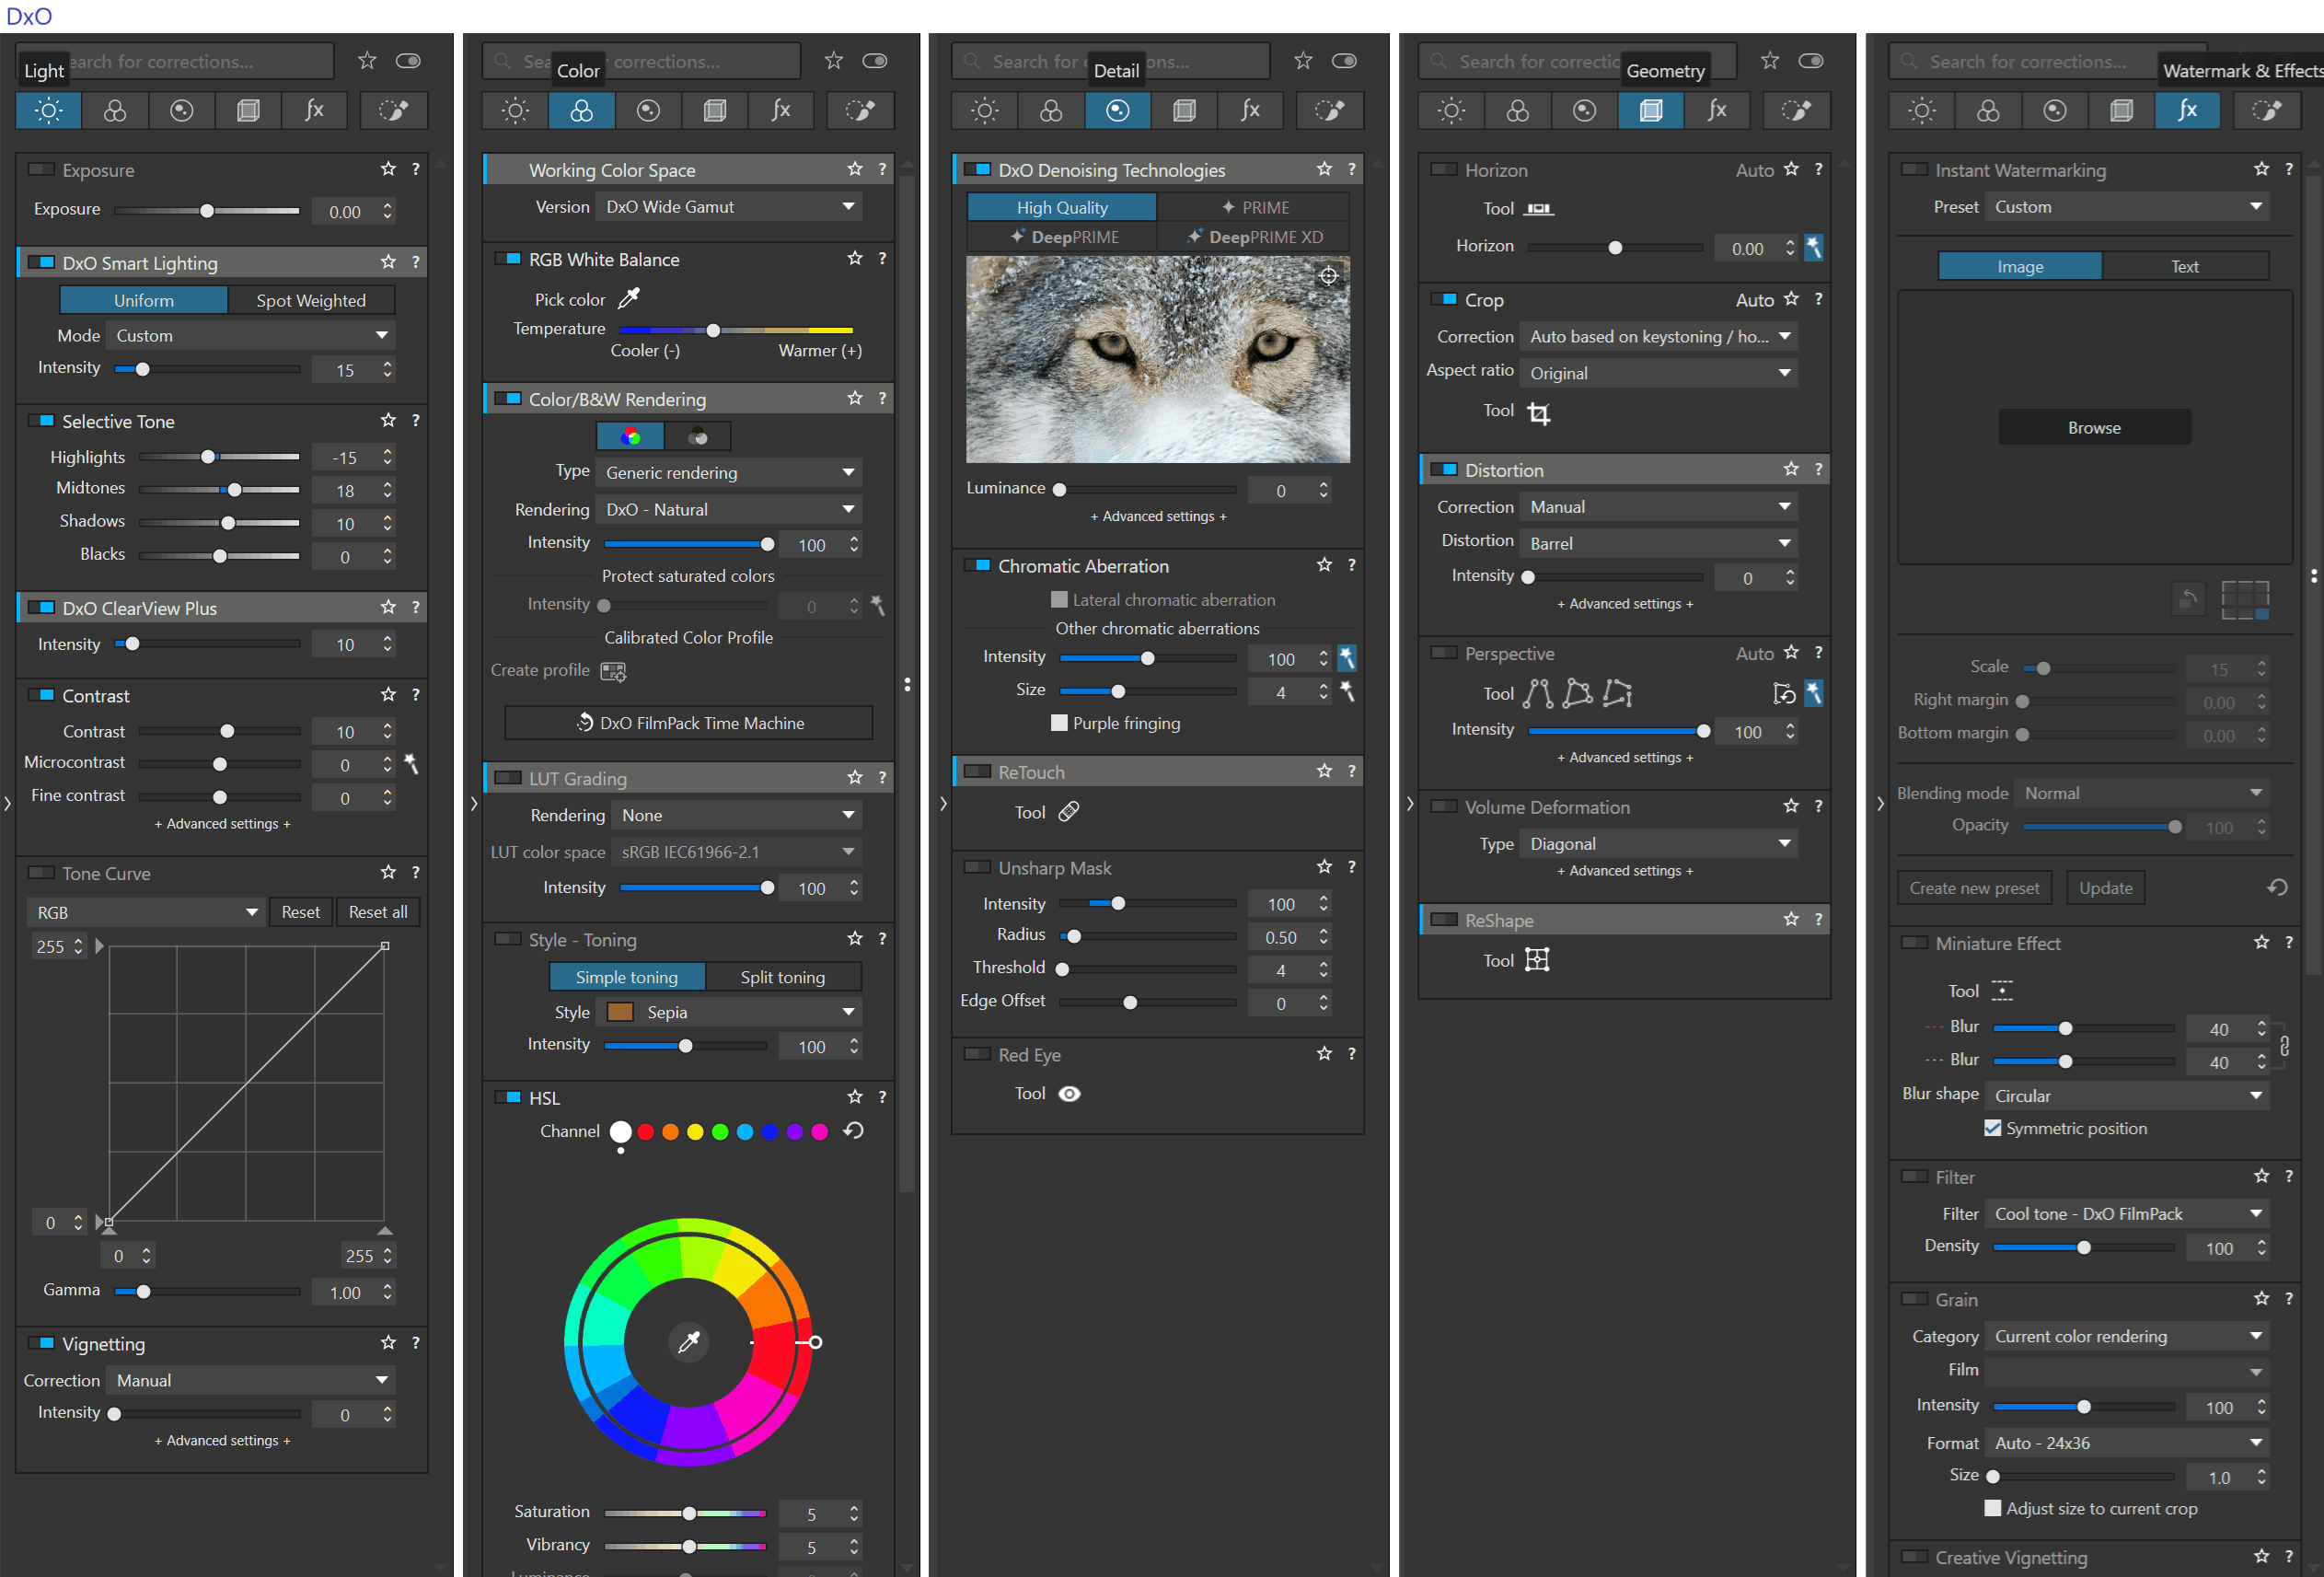Enable the Purple fringing checkbox
2324x1577 pixels.
click(x=1059, y=722)
